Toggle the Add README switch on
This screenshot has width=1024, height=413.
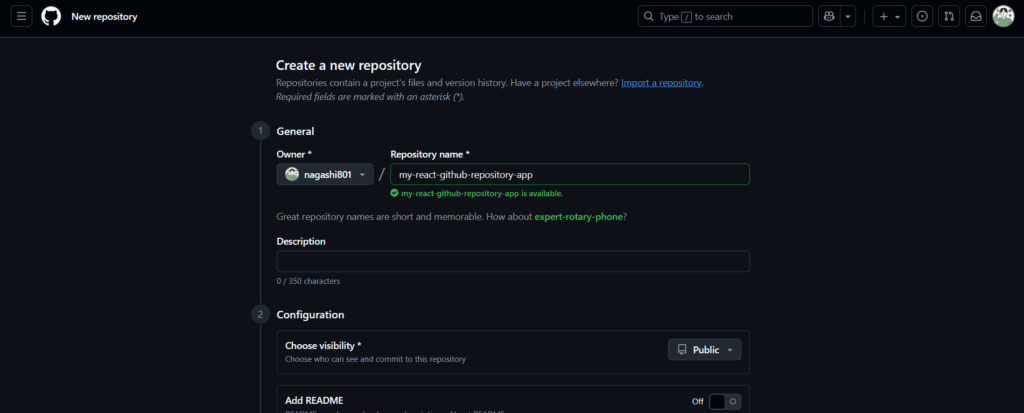pyautogui.click(x=724, y=401)
